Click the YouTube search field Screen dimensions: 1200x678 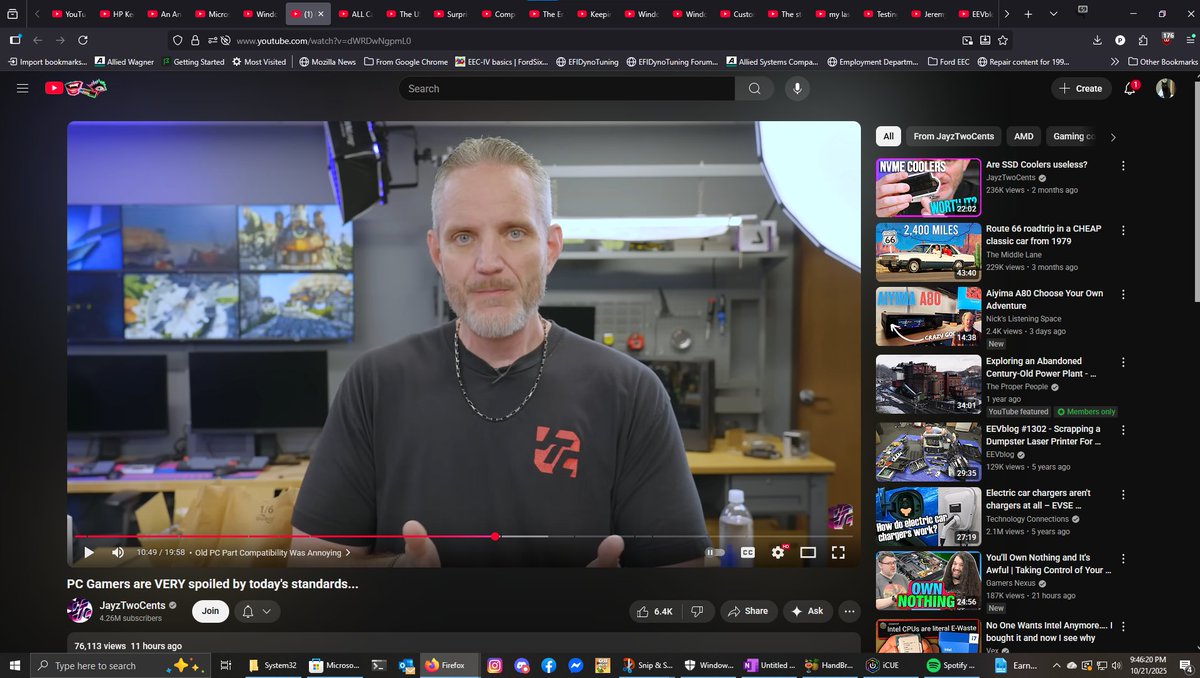[567, 88]
